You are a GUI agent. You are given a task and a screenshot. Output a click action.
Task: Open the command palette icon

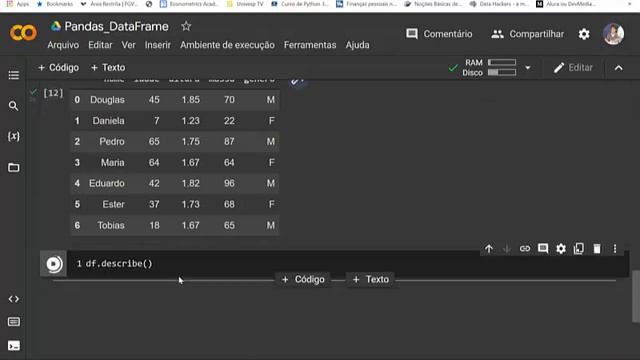tap(13, 322)
